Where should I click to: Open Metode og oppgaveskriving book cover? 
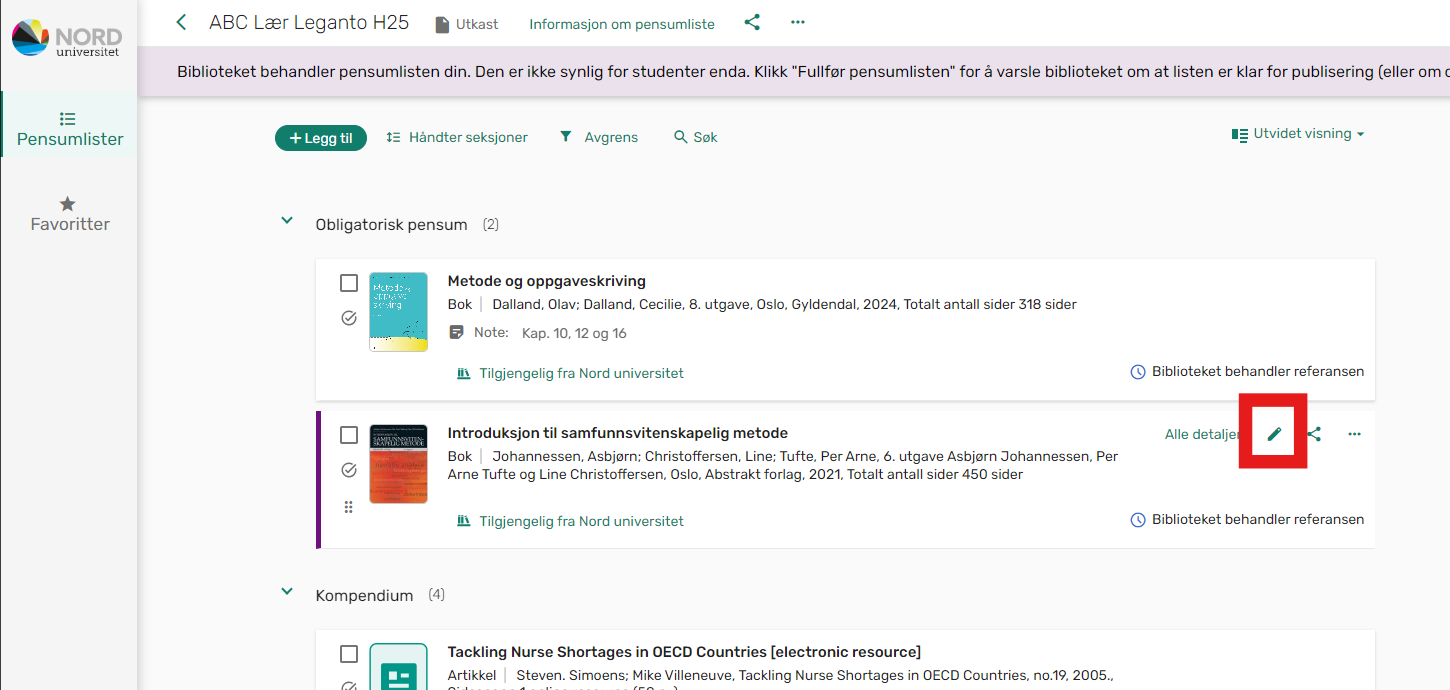[x=398, y=312]
